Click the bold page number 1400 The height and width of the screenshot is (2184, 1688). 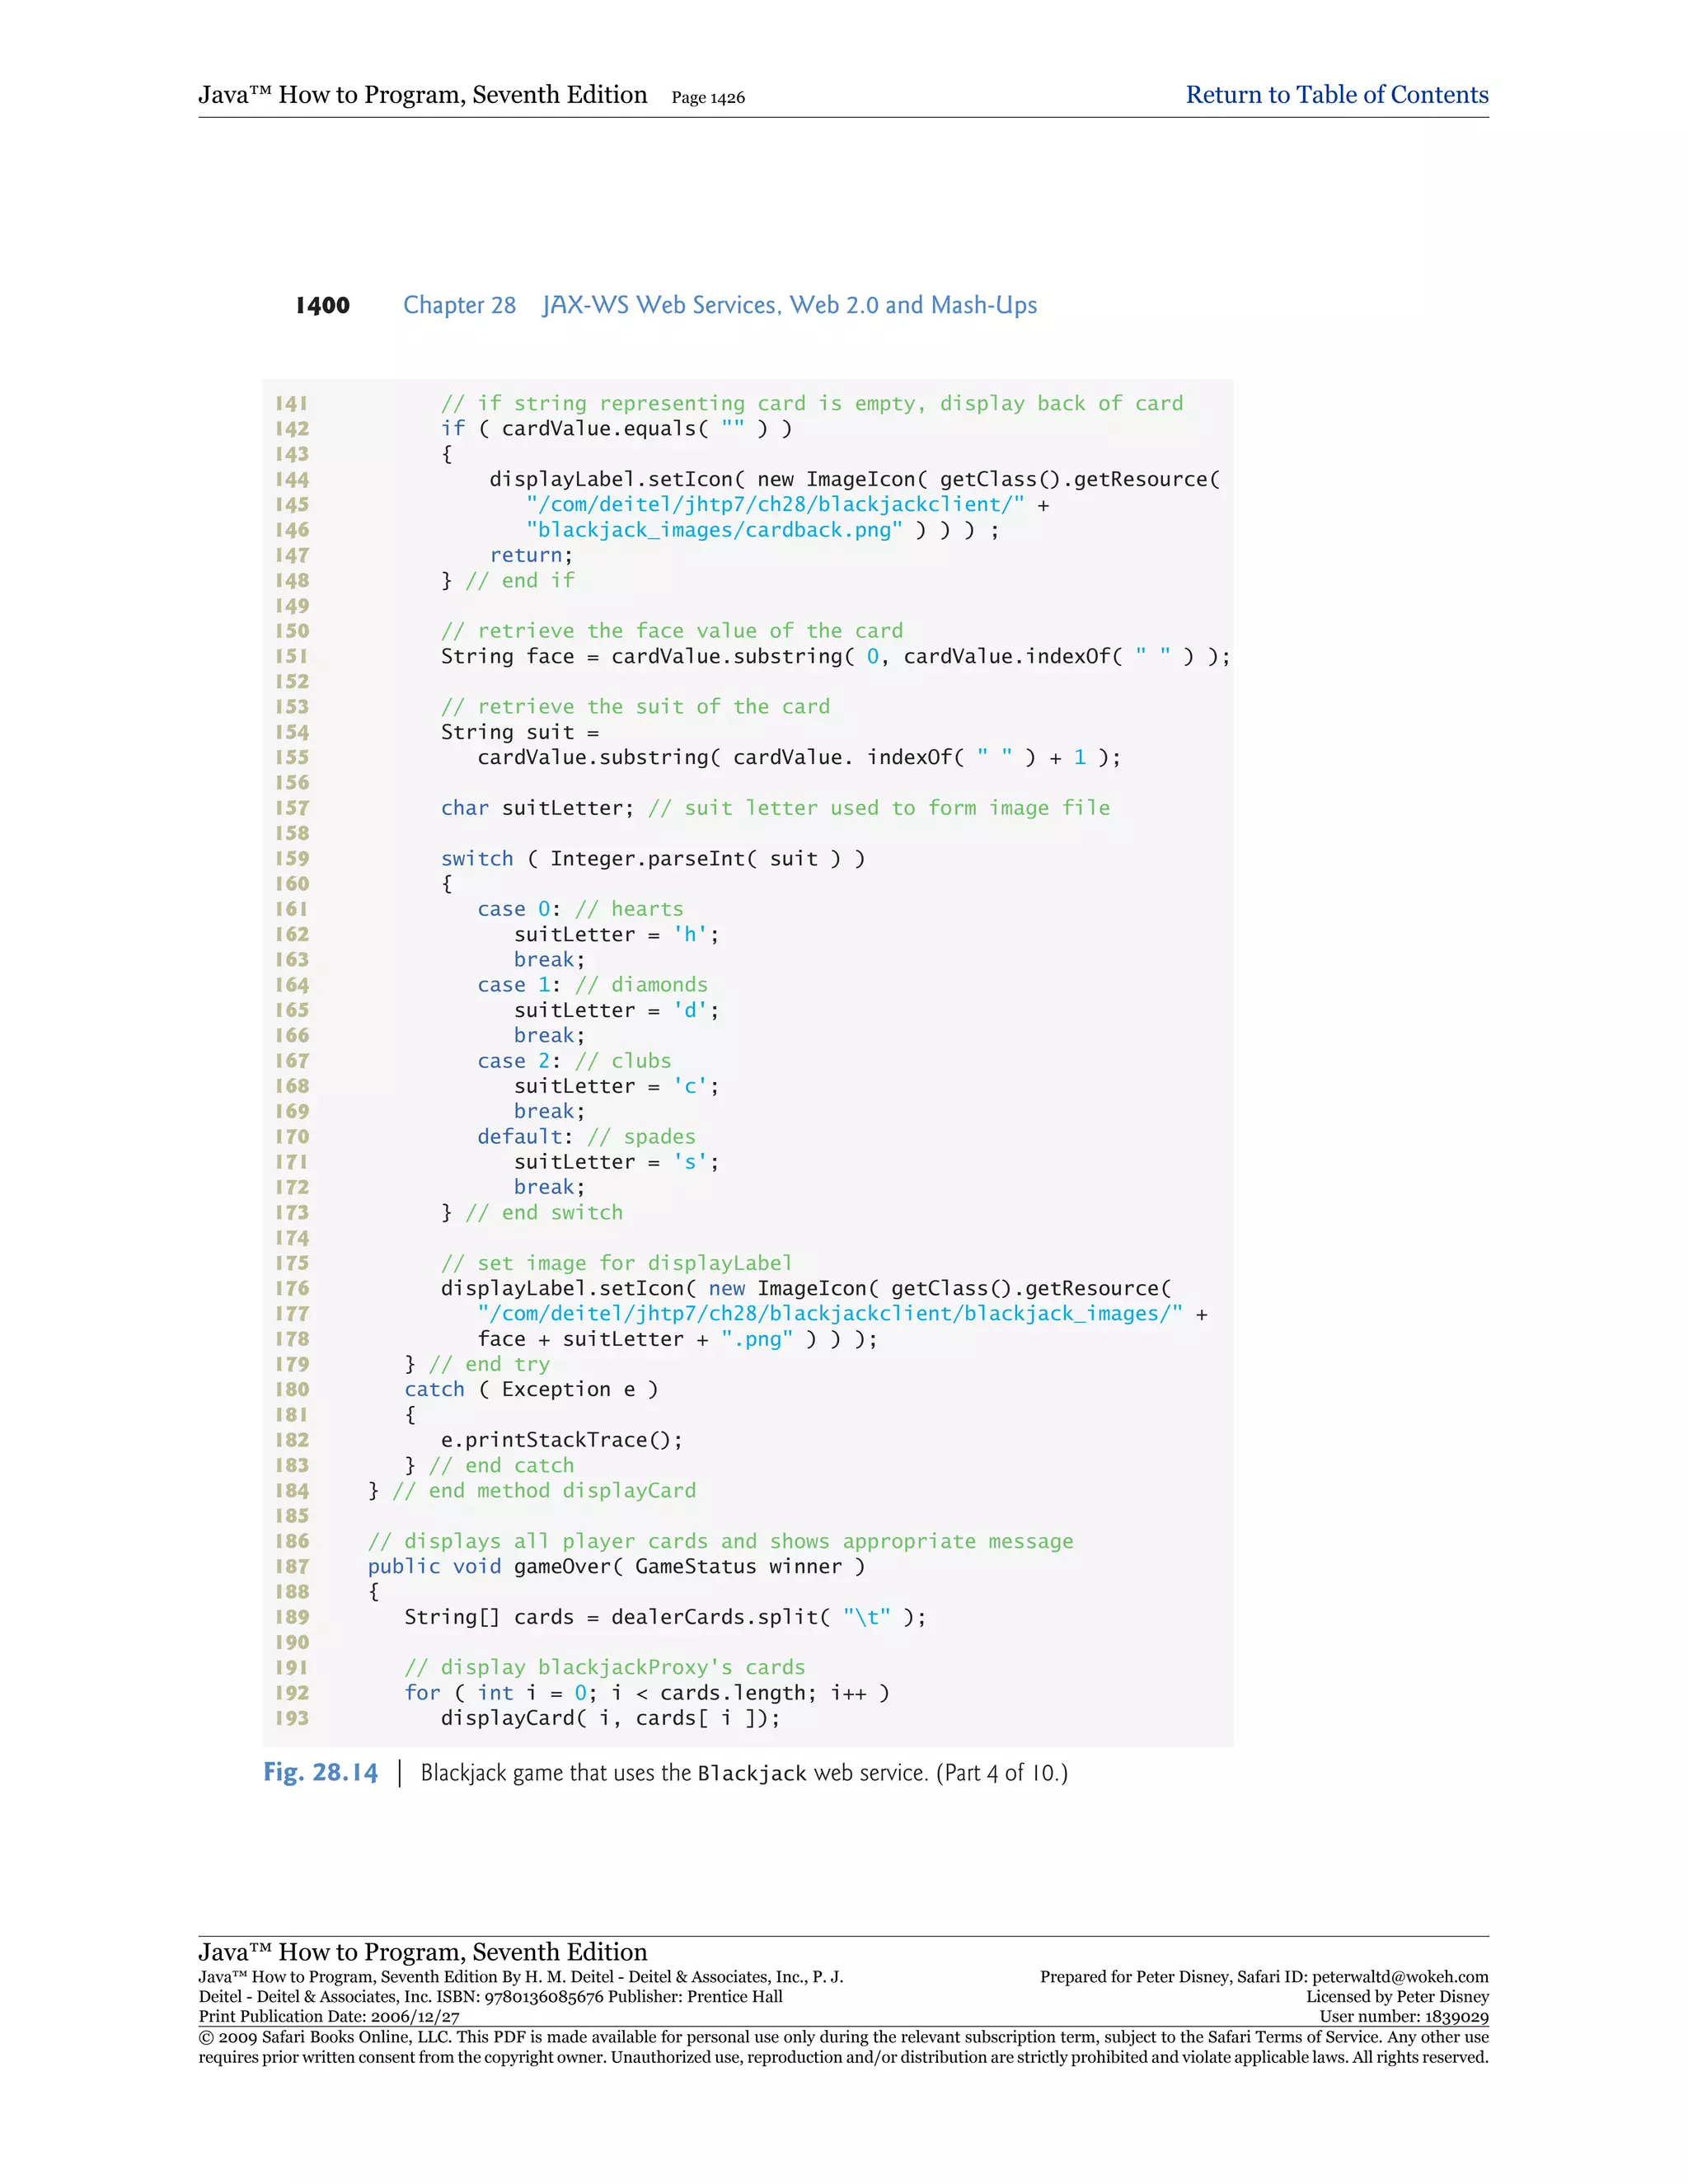[x=322, y=306]
